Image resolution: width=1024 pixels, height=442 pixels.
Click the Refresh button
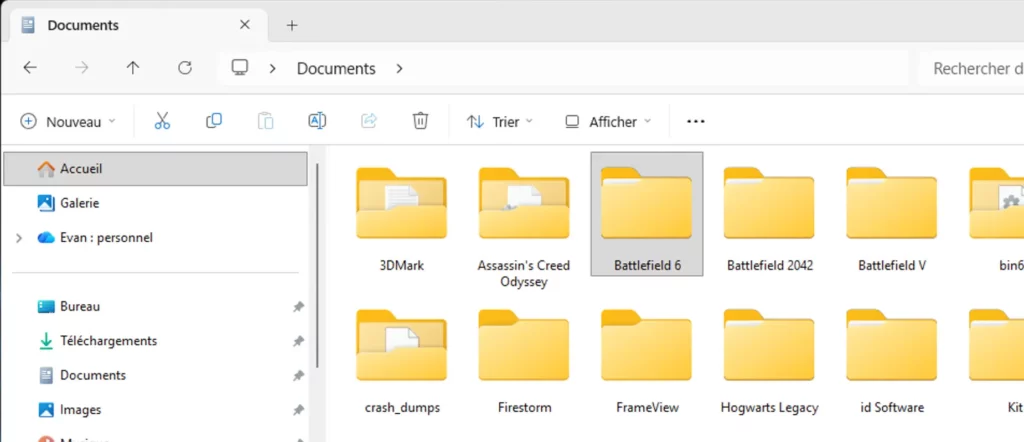(x=184, y=68)
